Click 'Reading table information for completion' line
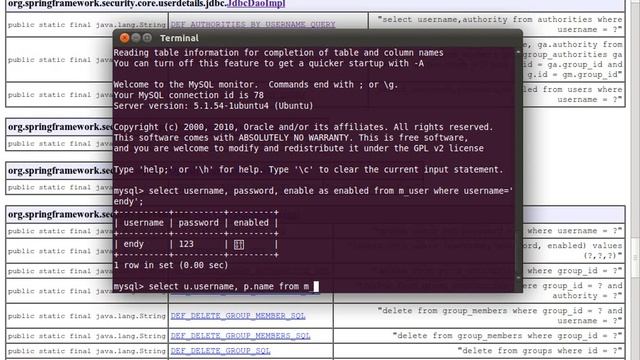Viewport: 640px width, 360px height. click(x=278, y=53)
